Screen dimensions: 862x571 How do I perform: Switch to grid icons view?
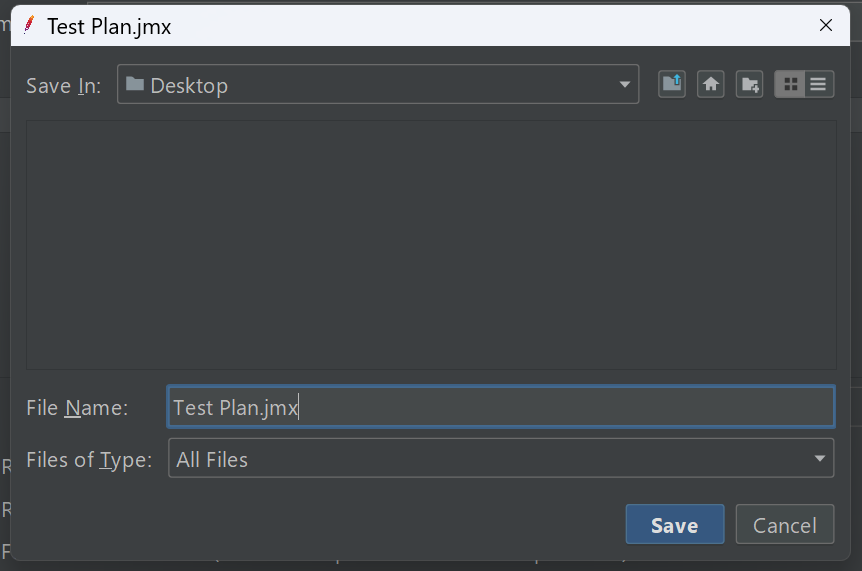[x=790, y=84]
